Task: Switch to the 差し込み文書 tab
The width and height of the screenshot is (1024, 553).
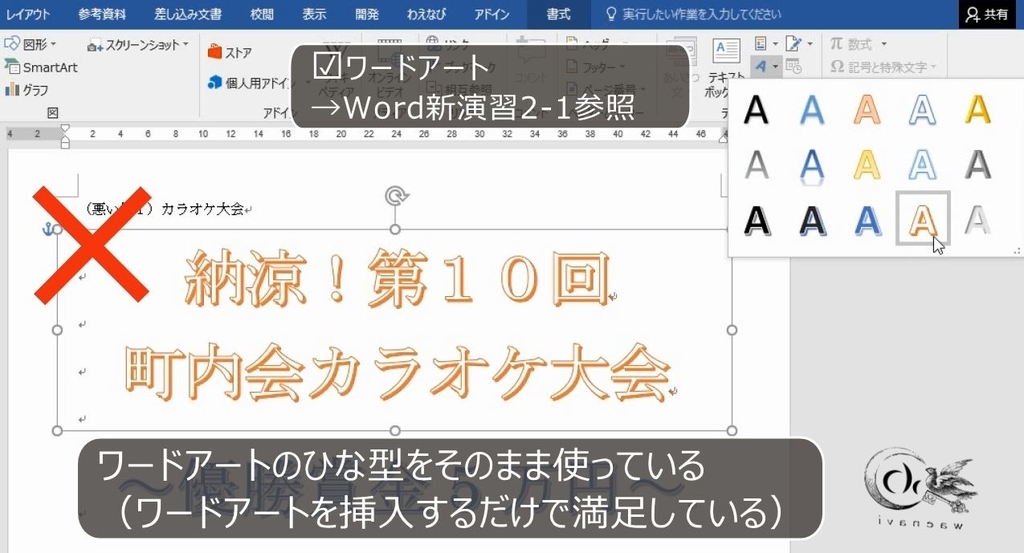Action: 188,14
